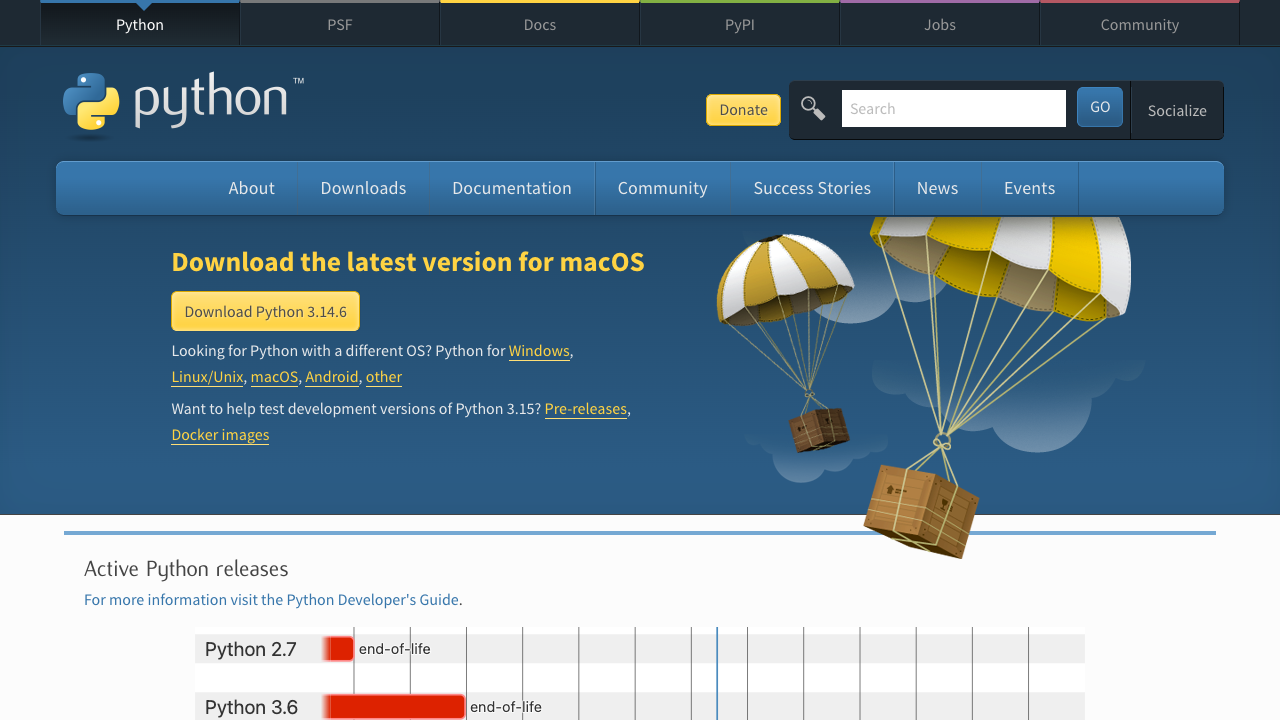This screenshot has height=720, width=1280.
Task: Open the Success Stories navigation menu
Action: click(x=812, y=188)
